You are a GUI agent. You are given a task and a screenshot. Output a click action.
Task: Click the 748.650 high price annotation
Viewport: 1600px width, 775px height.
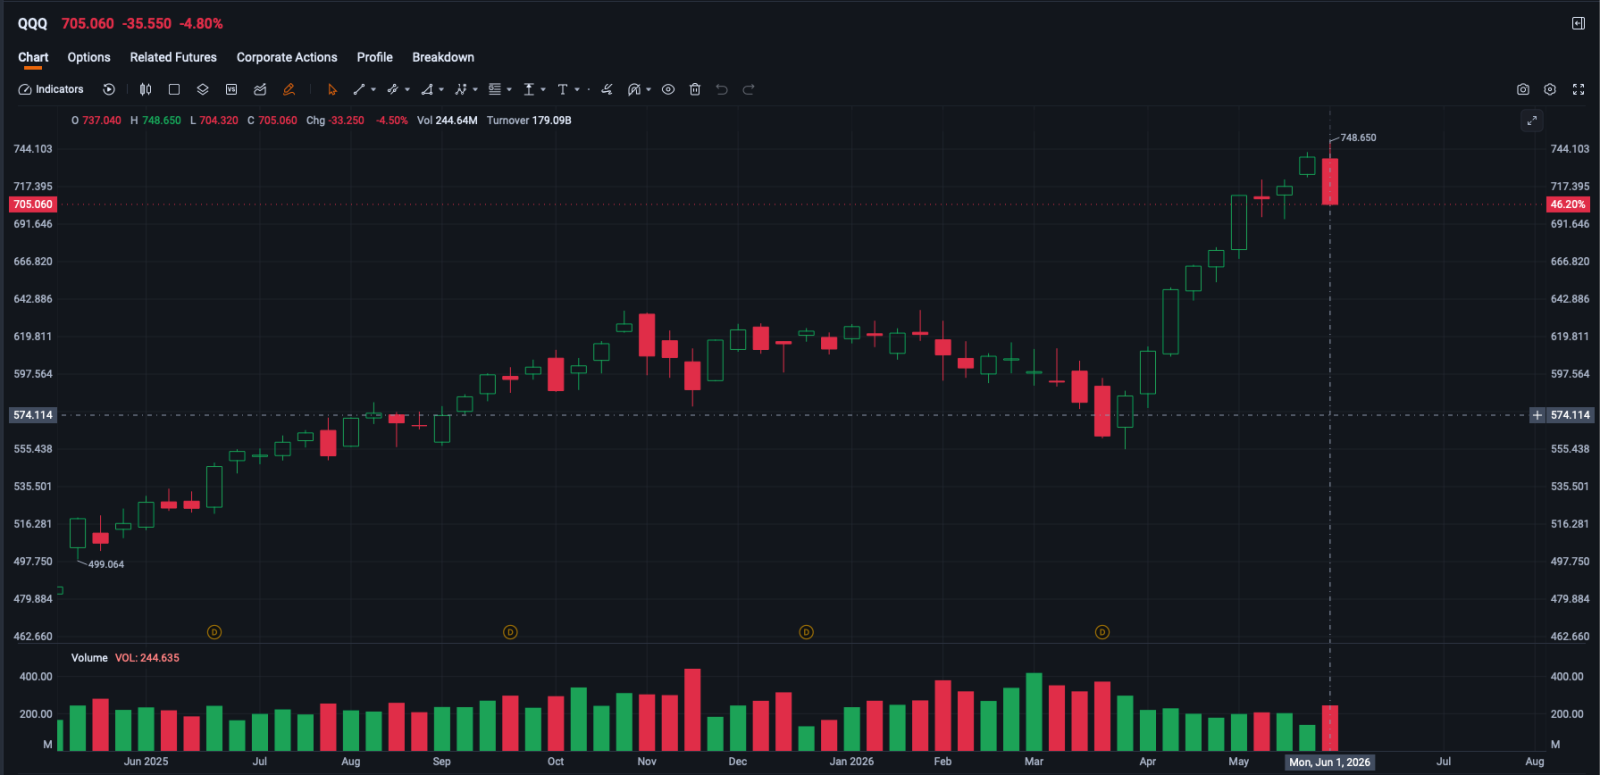coord(1358,138)
